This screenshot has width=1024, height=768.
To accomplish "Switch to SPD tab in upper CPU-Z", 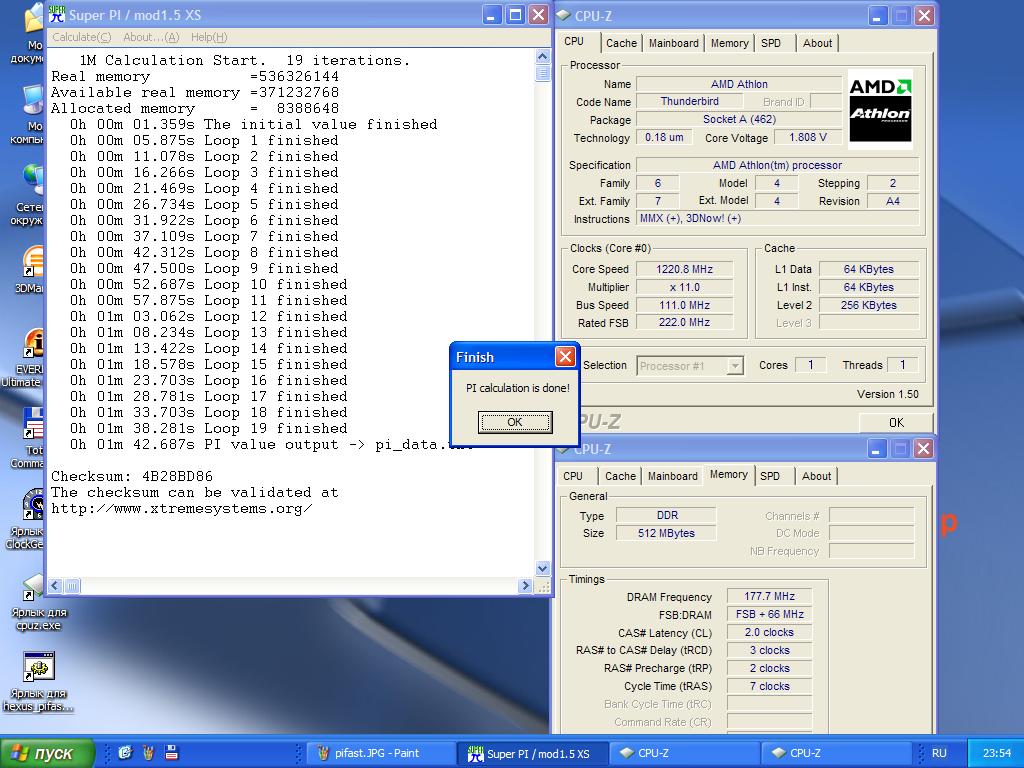I will pos(771,43).
